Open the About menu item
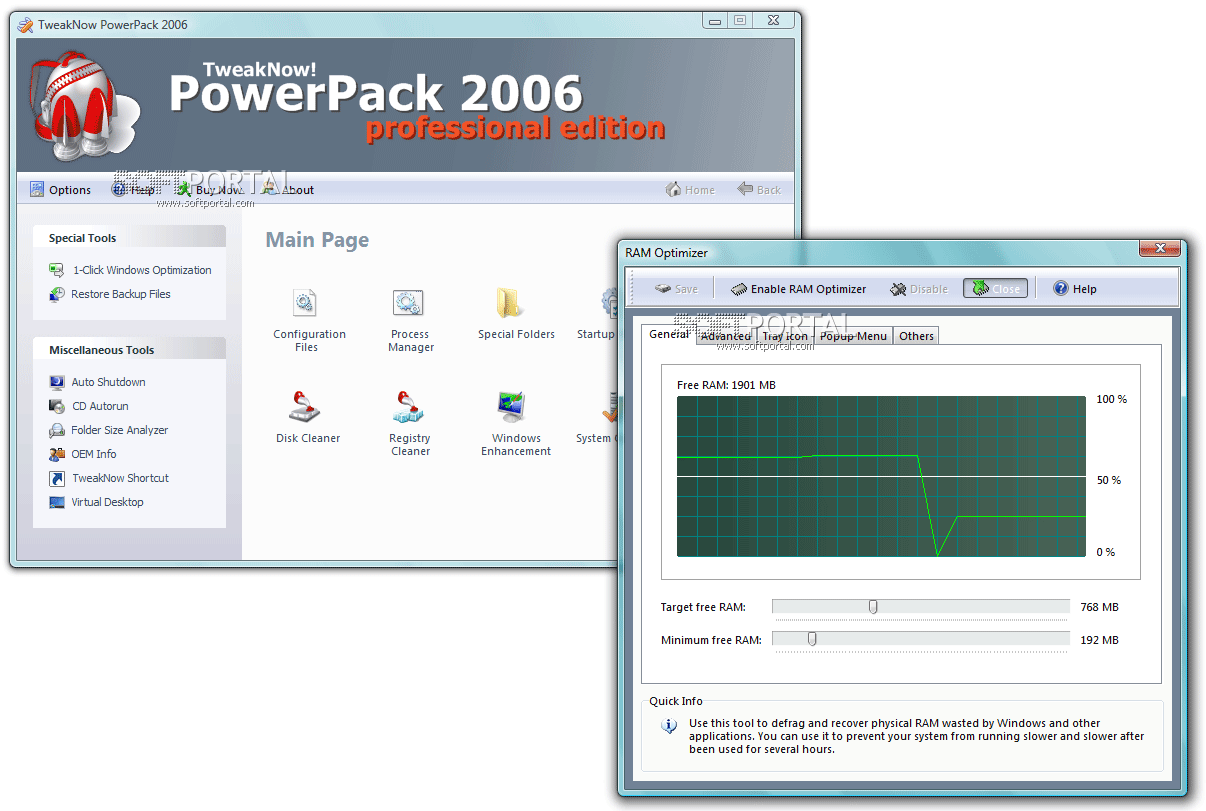Image resolution: width=1206 pixels, height=811 pixels. (287, 190)
